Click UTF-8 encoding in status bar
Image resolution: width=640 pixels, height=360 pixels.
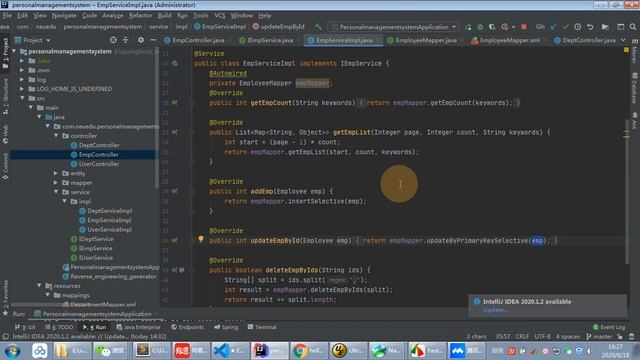(x=542, y=337)
